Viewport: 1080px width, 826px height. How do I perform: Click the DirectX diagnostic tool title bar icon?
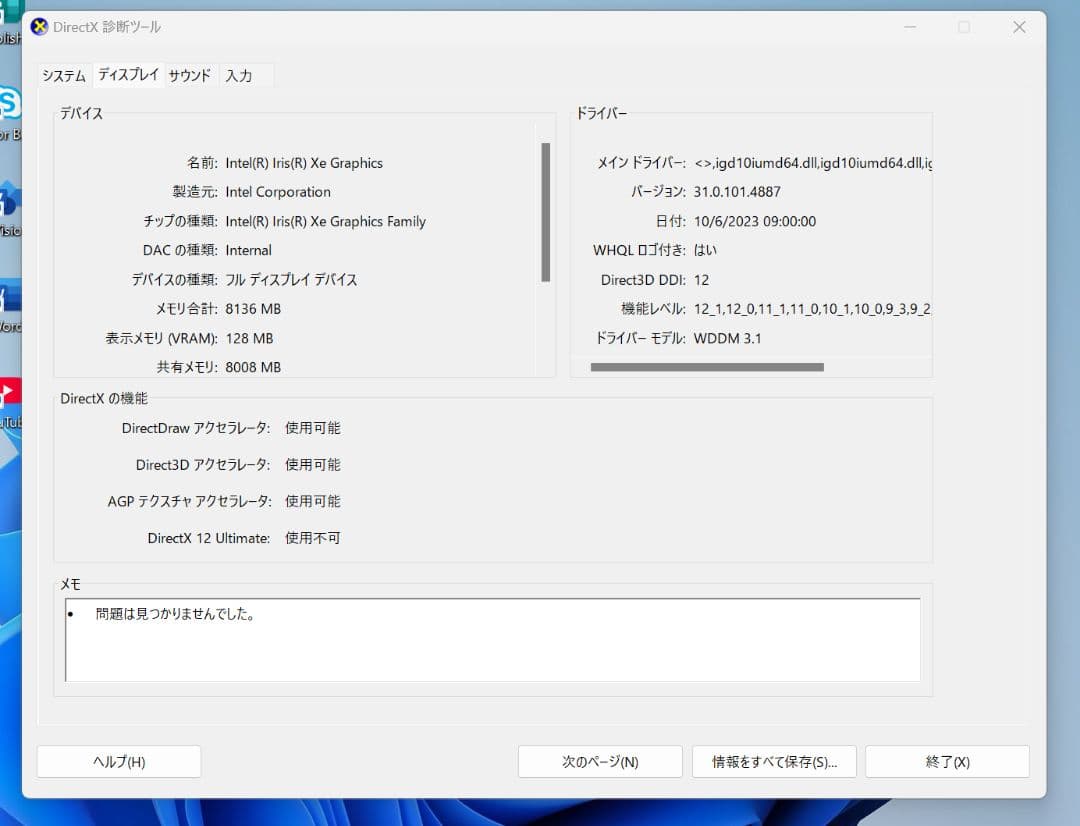[39, 27]
